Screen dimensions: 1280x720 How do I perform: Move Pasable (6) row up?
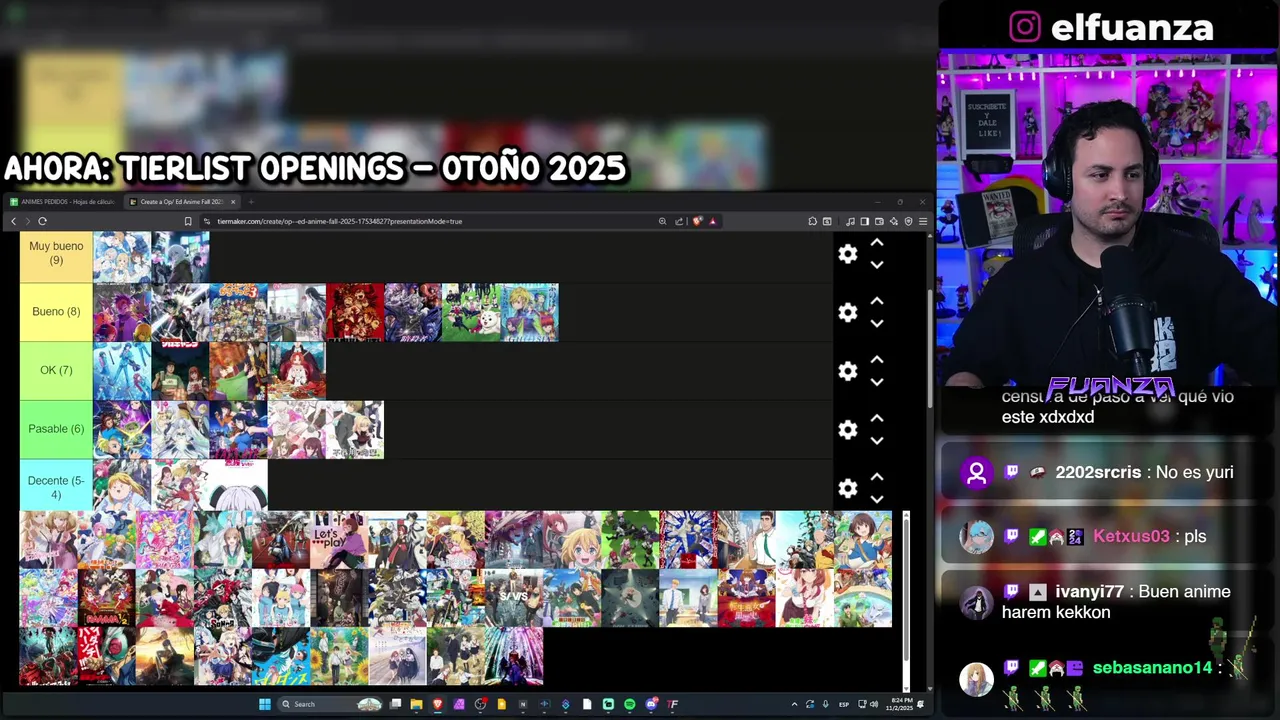(877, 418)
